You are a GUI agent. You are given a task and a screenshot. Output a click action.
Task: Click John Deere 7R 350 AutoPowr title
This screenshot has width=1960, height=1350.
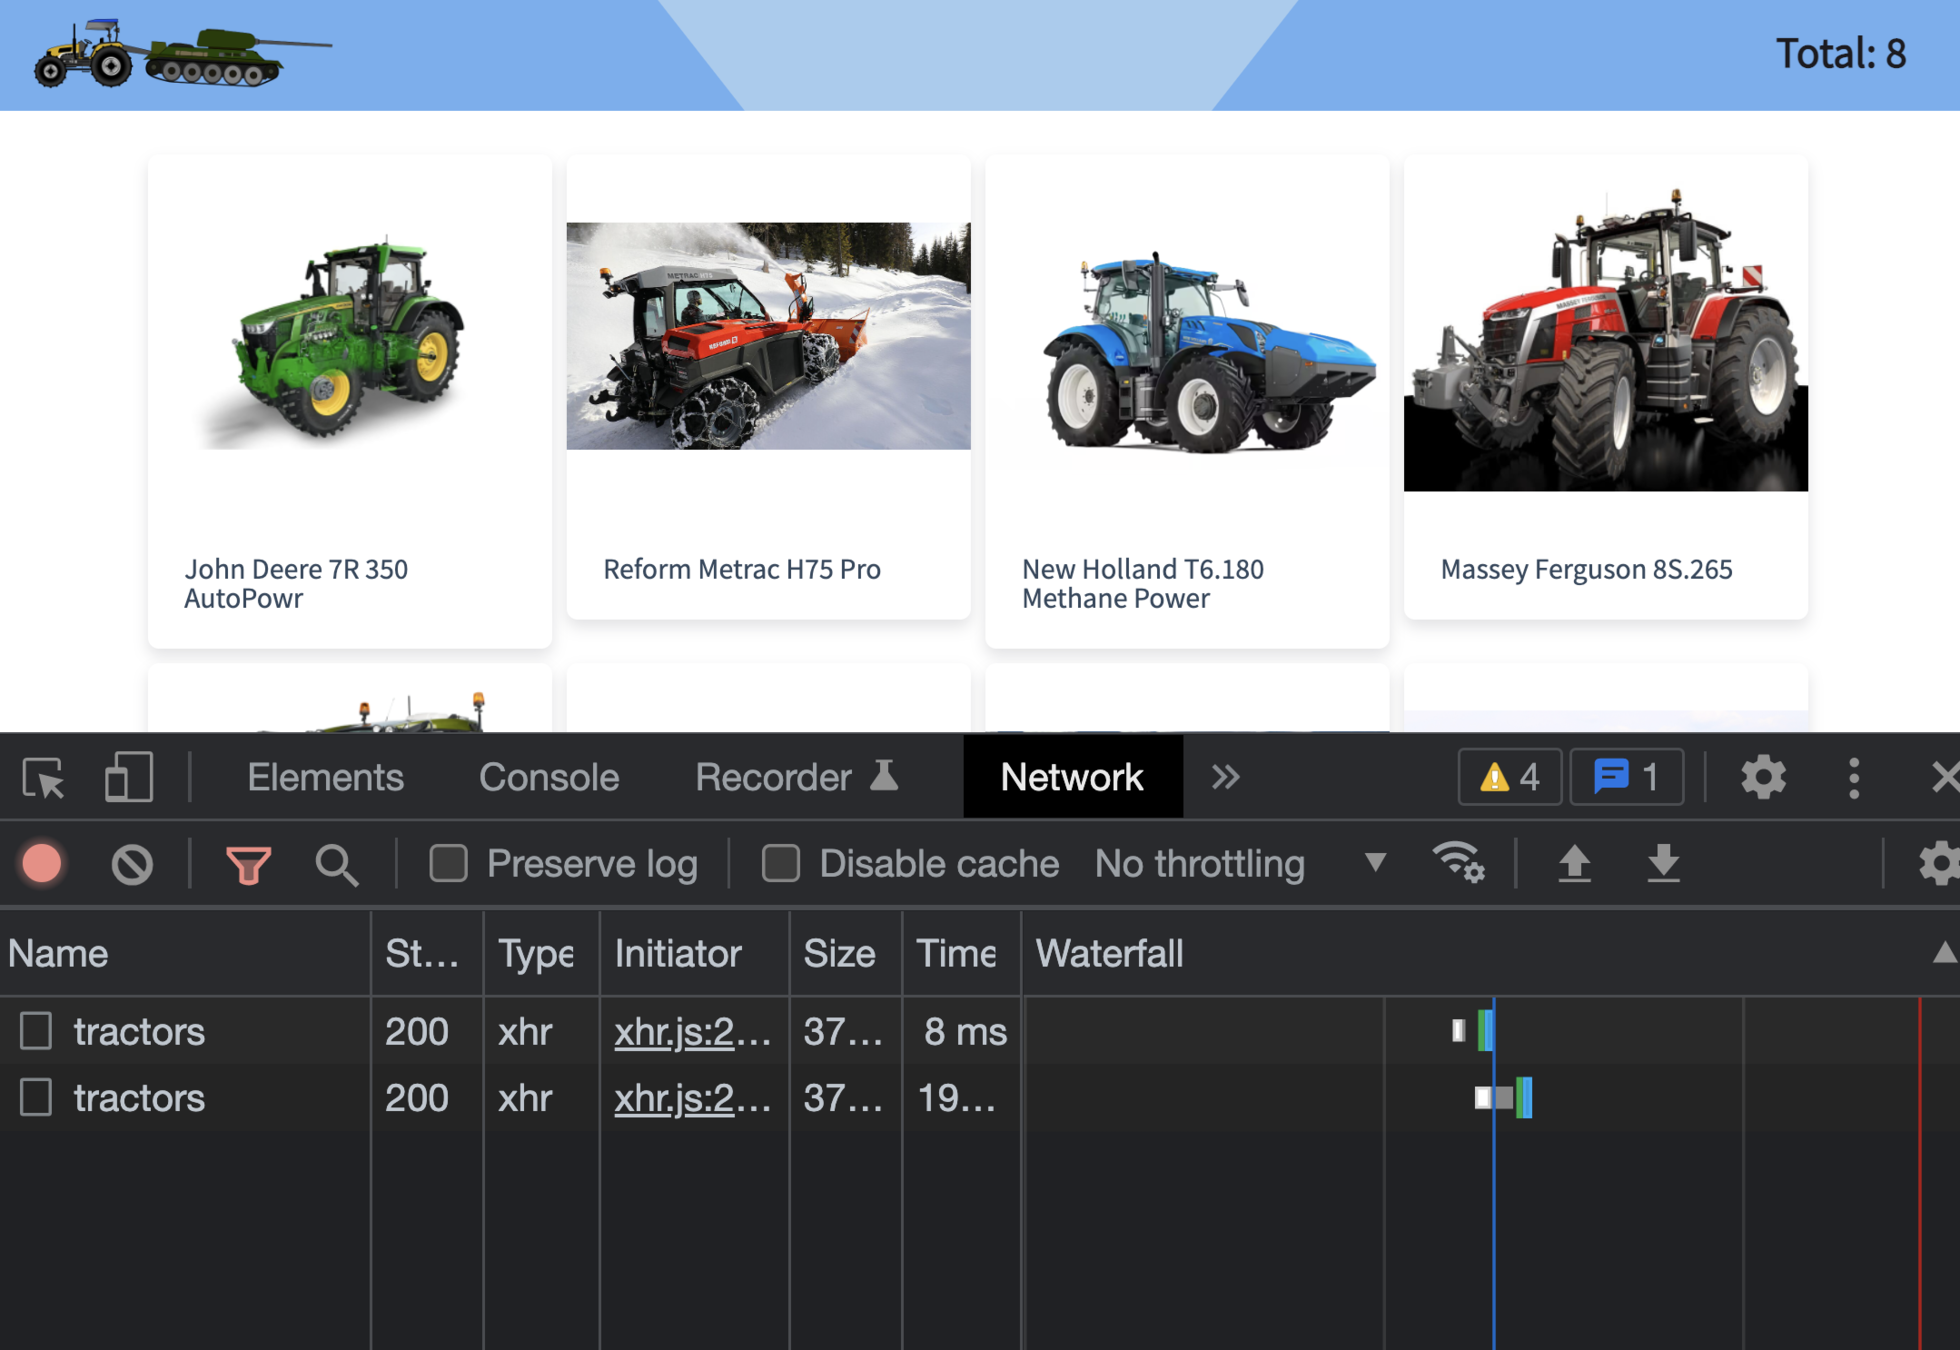coord(296,583)
